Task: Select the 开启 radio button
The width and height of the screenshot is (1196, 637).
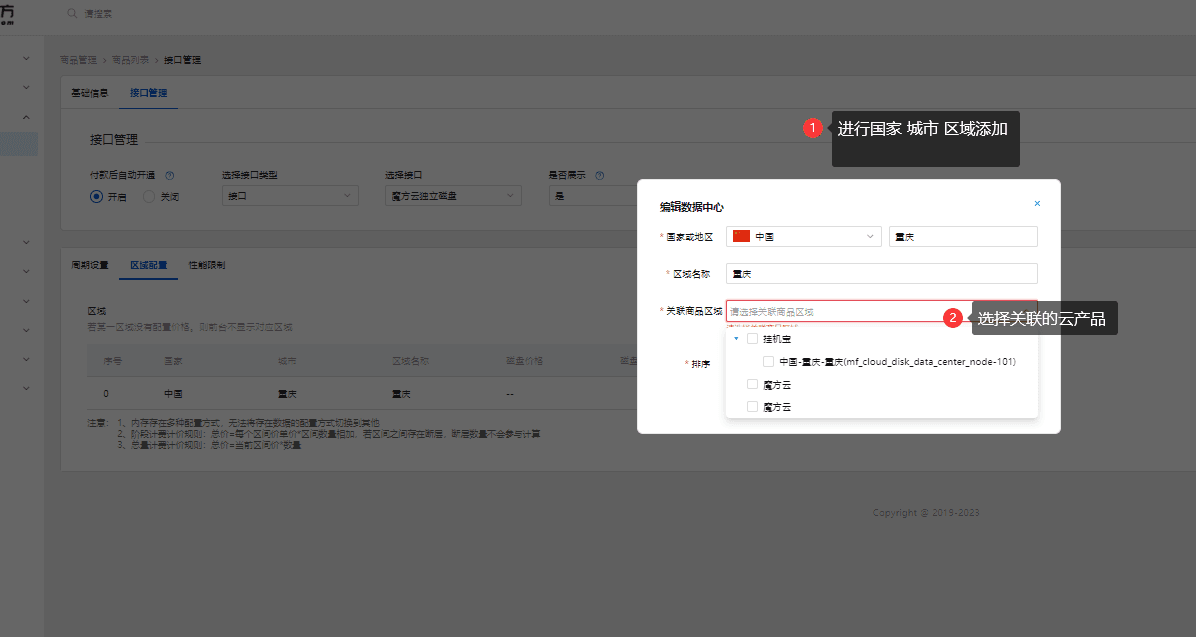Action: 96,197
